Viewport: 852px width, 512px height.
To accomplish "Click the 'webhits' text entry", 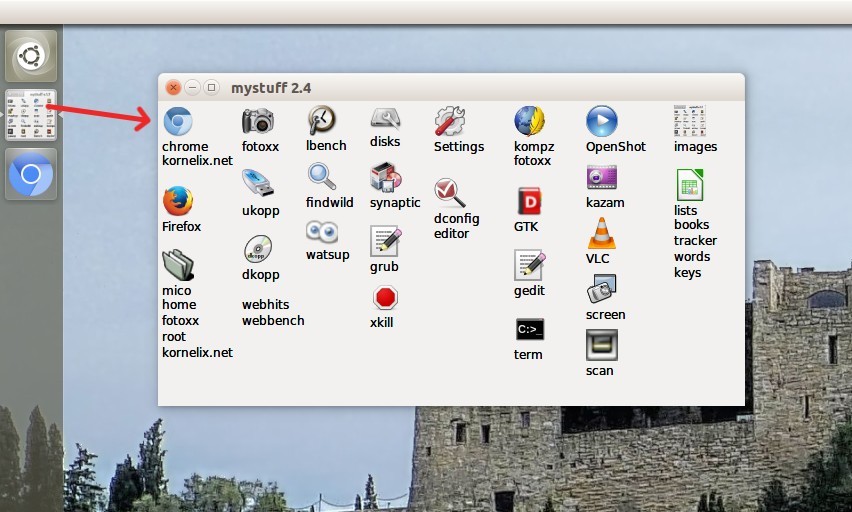I will [x=265, y=304].
